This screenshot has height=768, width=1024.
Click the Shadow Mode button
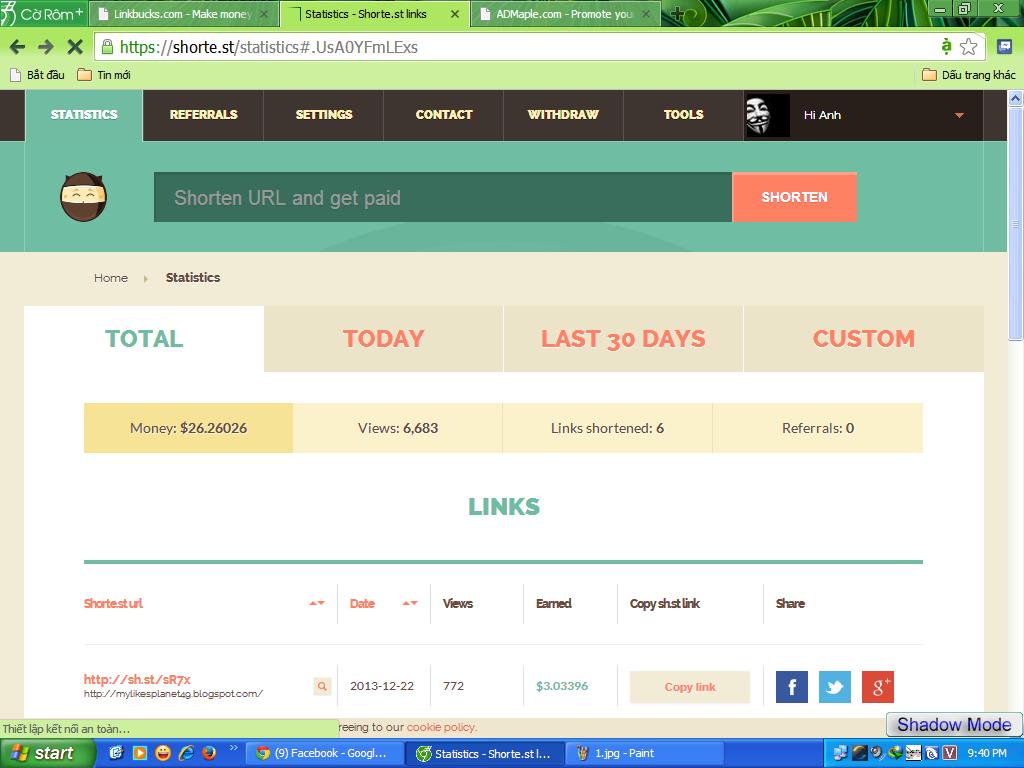(954, 724)
